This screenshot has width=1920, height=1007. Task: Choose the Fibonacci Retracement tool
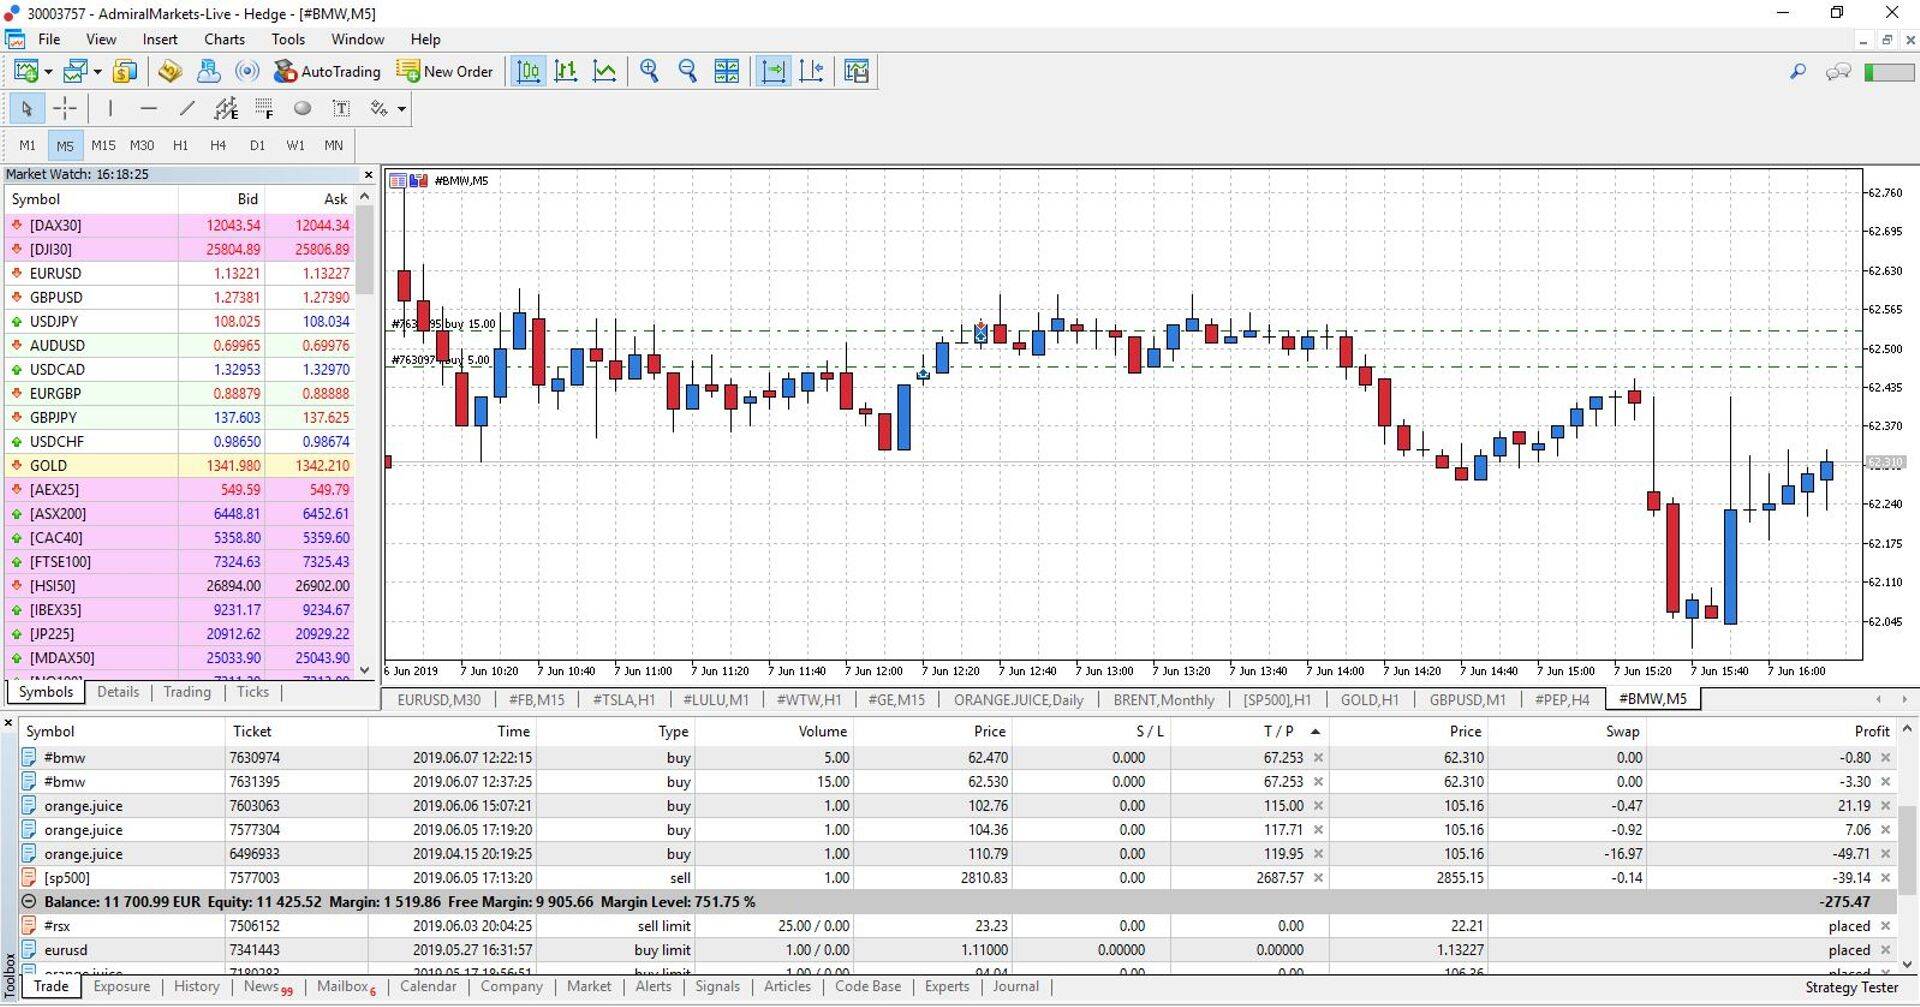264,108
